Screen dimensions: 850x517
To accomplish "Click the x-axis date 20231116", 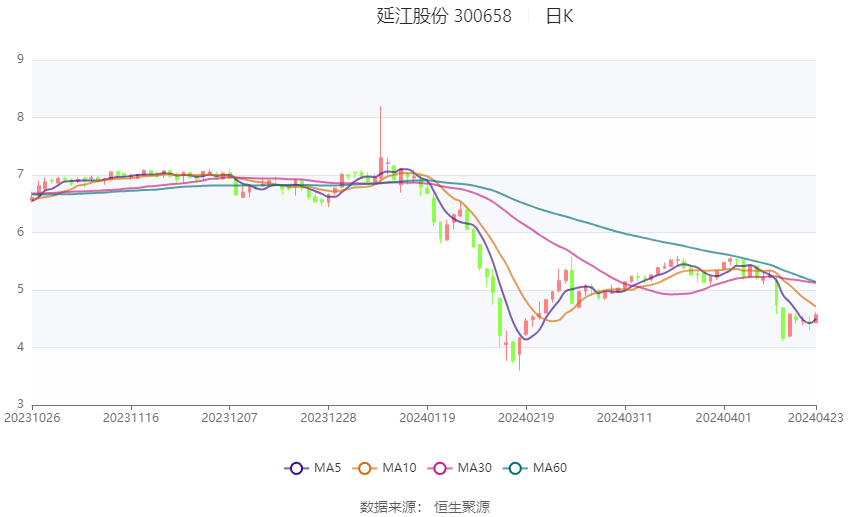I will pos(131,418).
